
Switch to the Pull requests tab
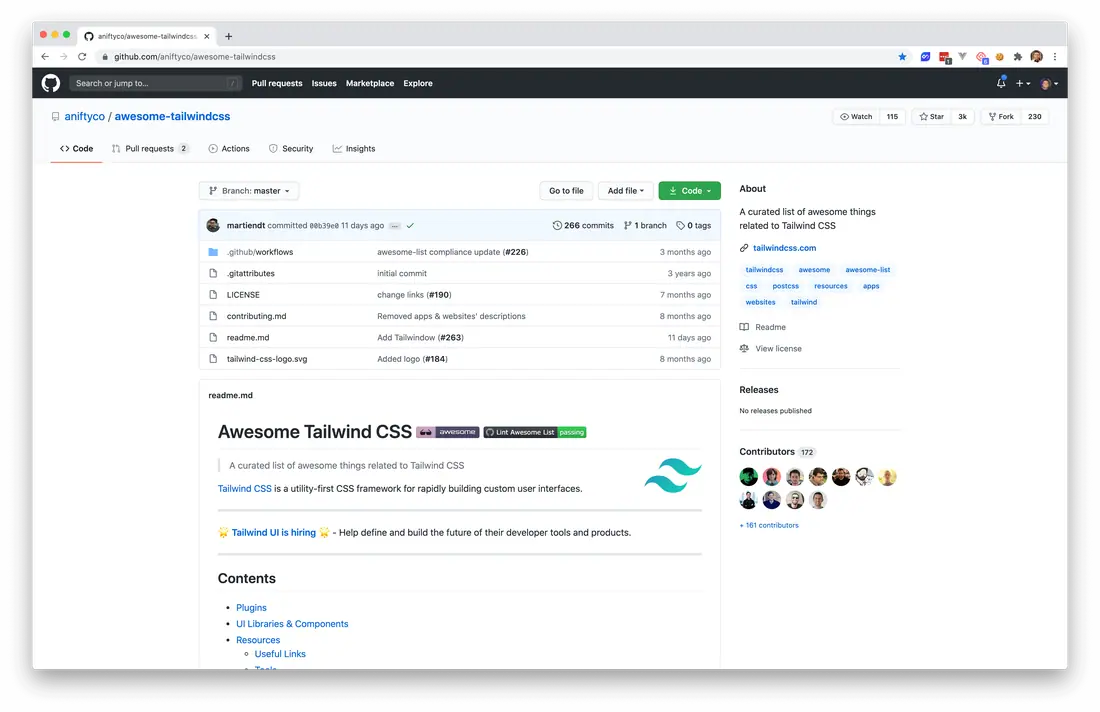[x=150, y=149]
